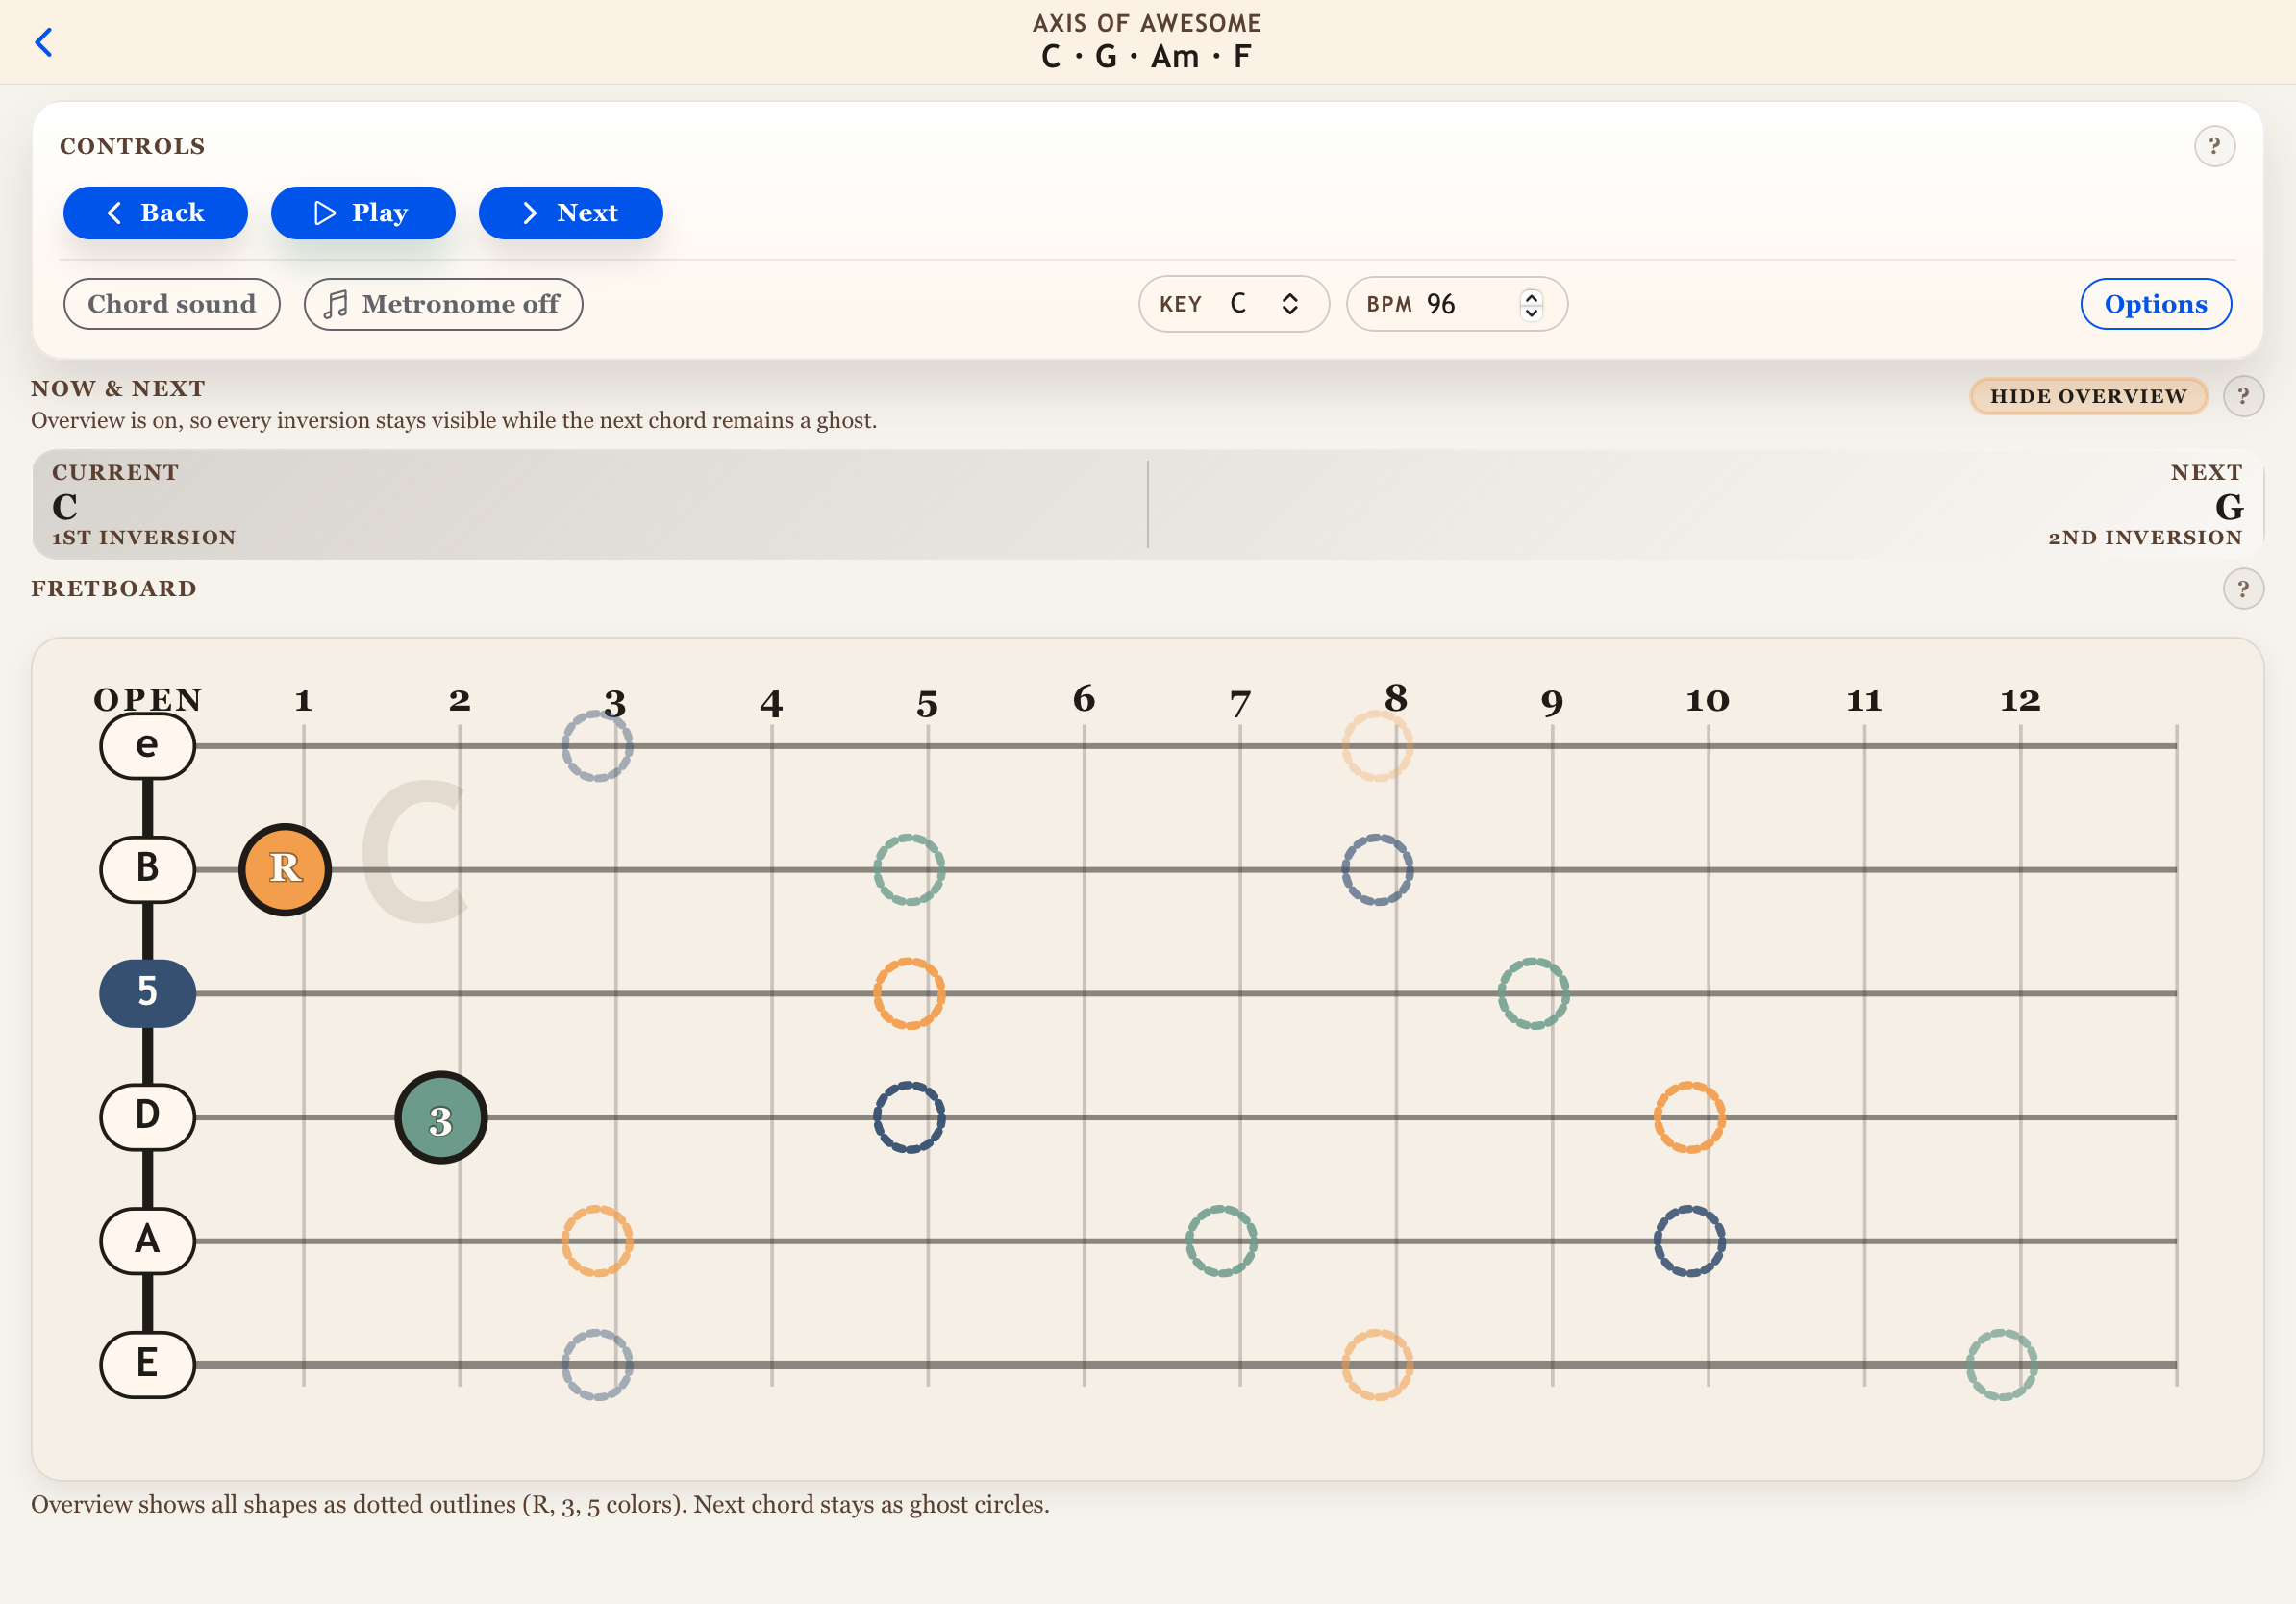Click the BPM value field
Screen dimensions: 2296x1604
click(1441, 303)
